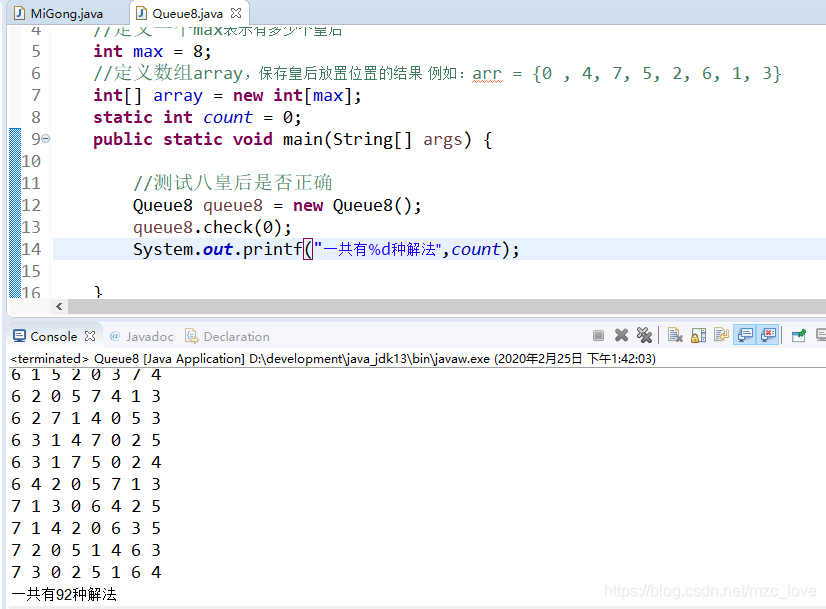Clear the Console output
Viewport: 826px width, 609px height.
[x=675, y=335]
